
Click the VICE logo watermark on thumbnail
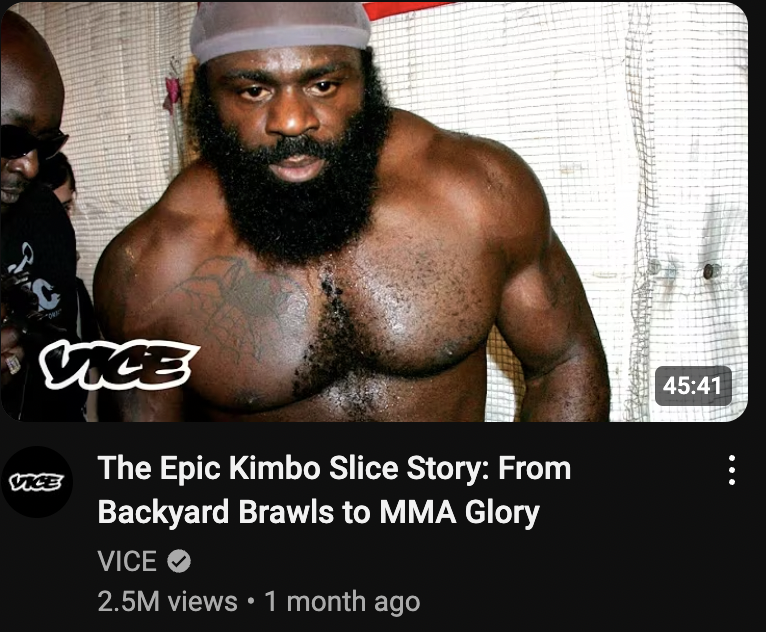[119, 364]
